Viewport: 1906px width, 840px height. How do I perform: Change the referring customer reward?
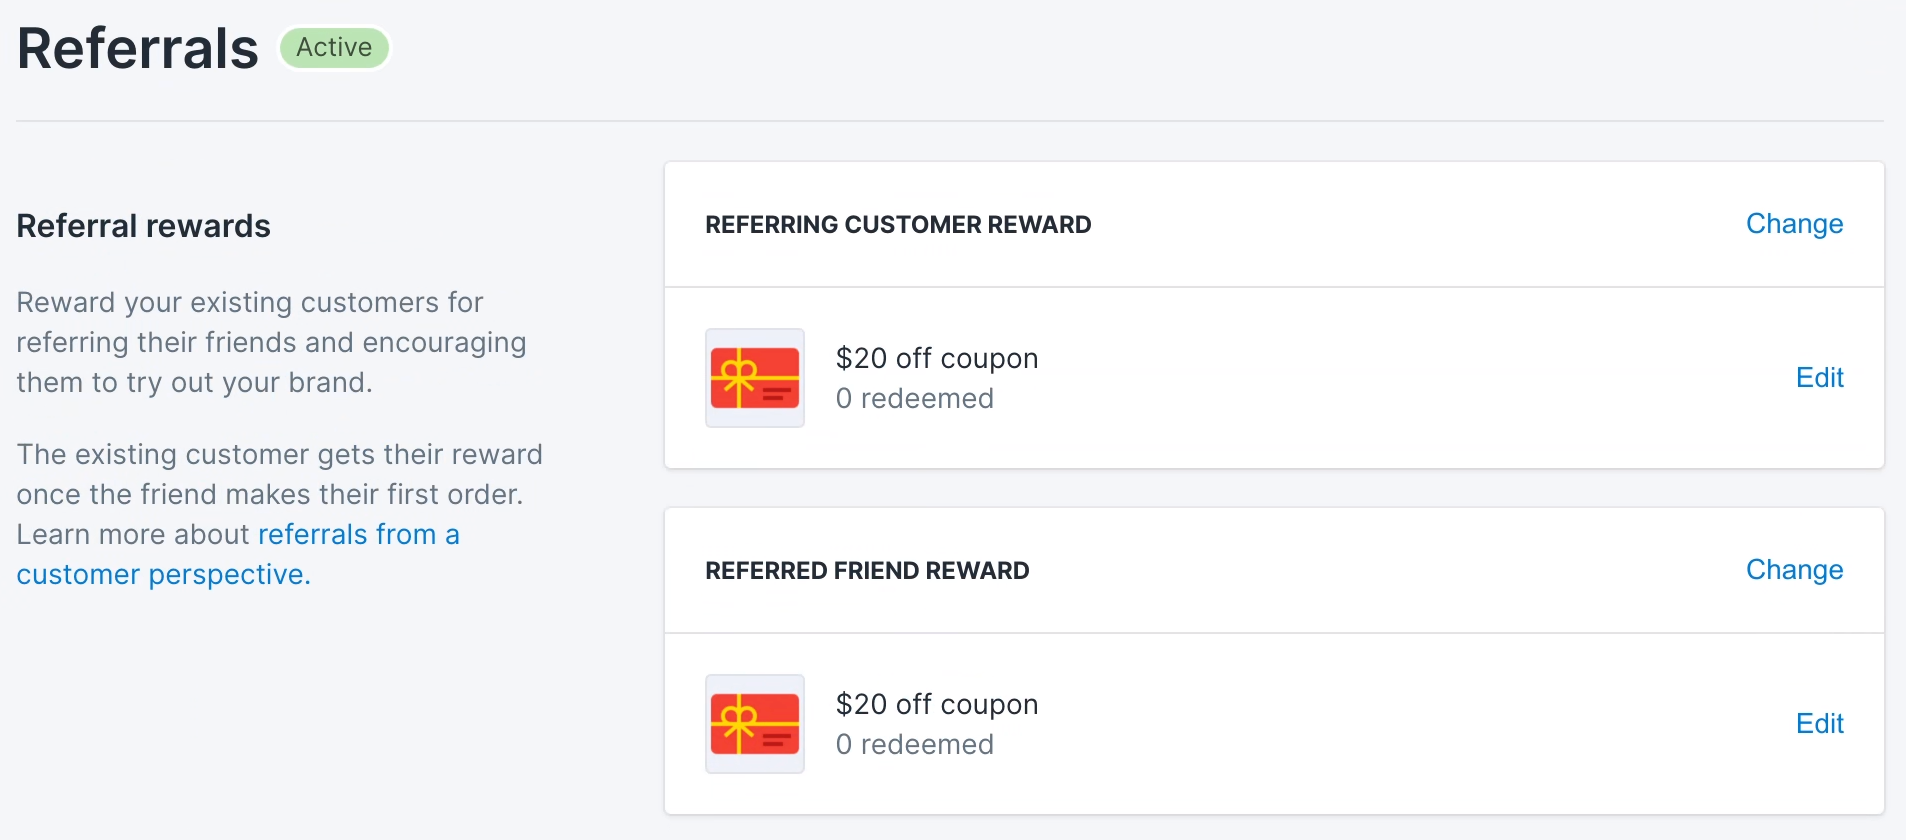pos(1794,224)
